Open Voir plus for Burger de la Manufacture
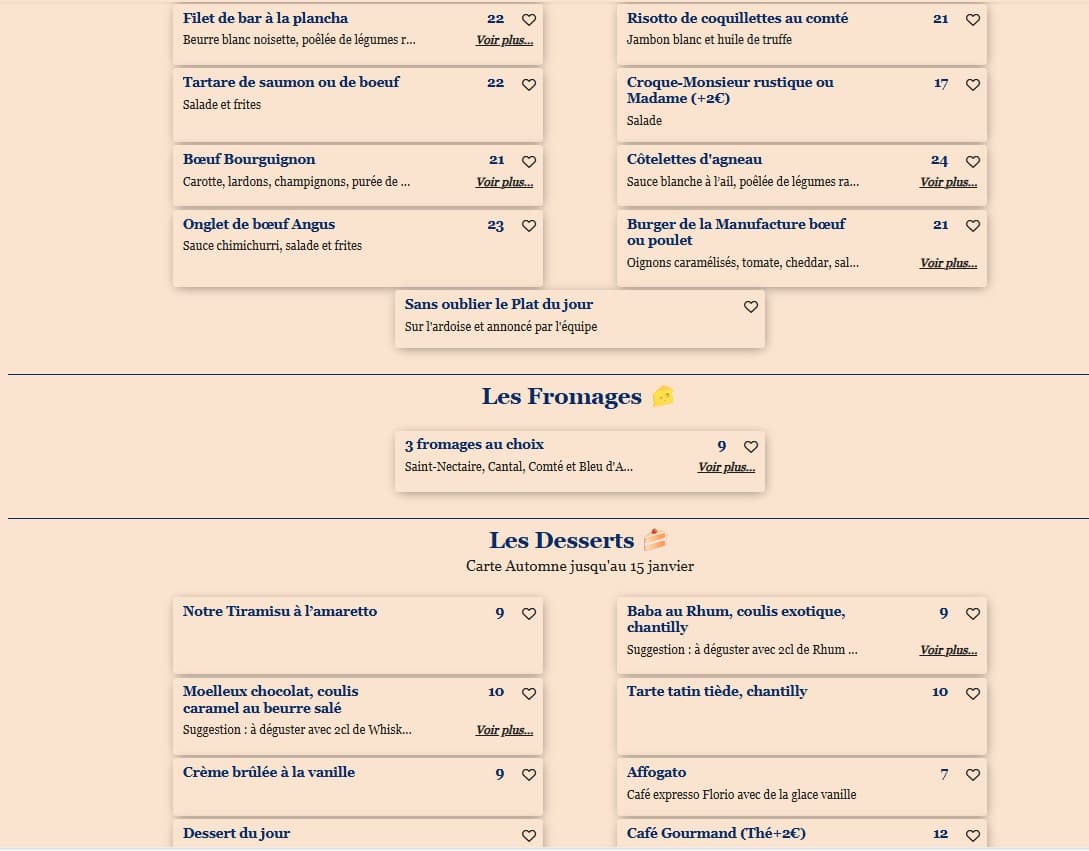Image resolution: width=1089 pixels, height=851 pixels. 948,263
